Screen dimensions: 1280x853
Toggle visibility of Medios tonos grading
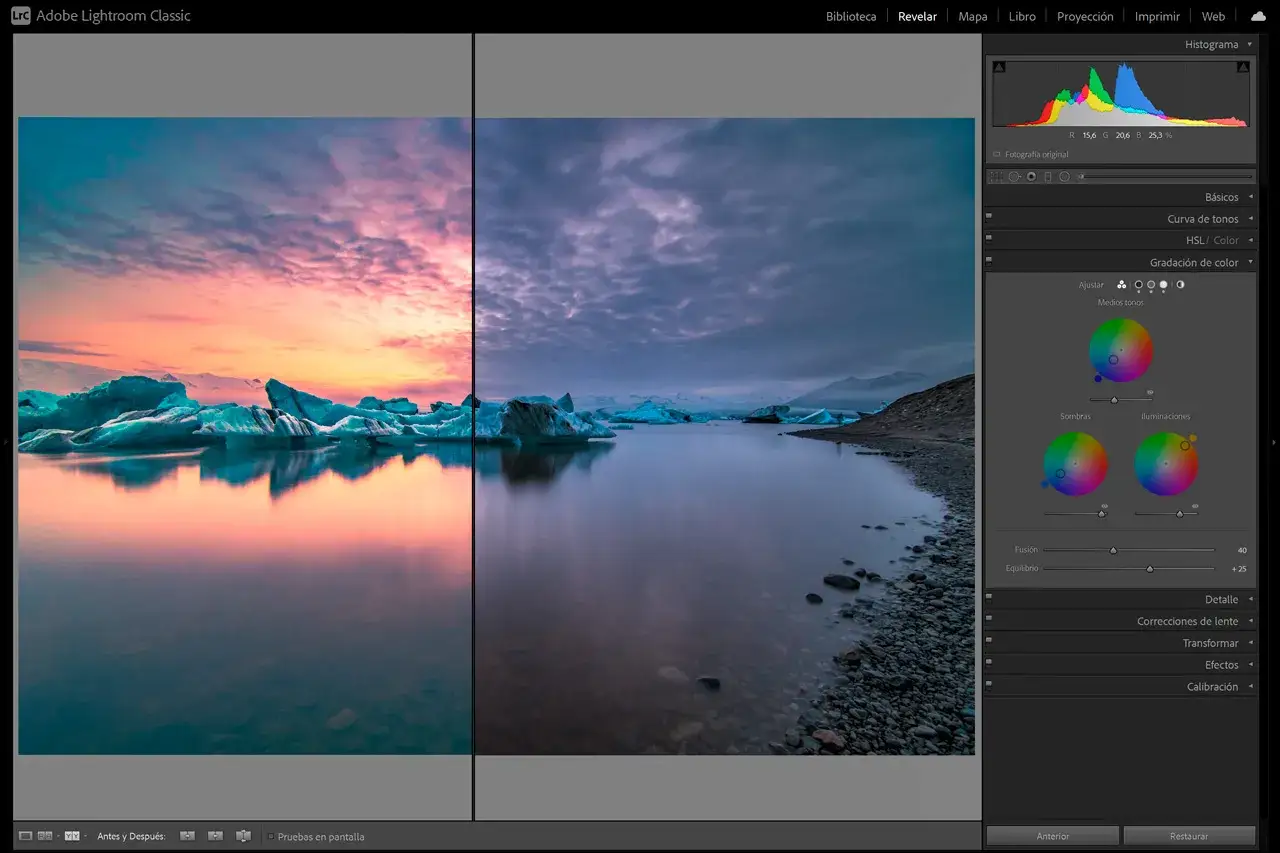pos(1150,392)
